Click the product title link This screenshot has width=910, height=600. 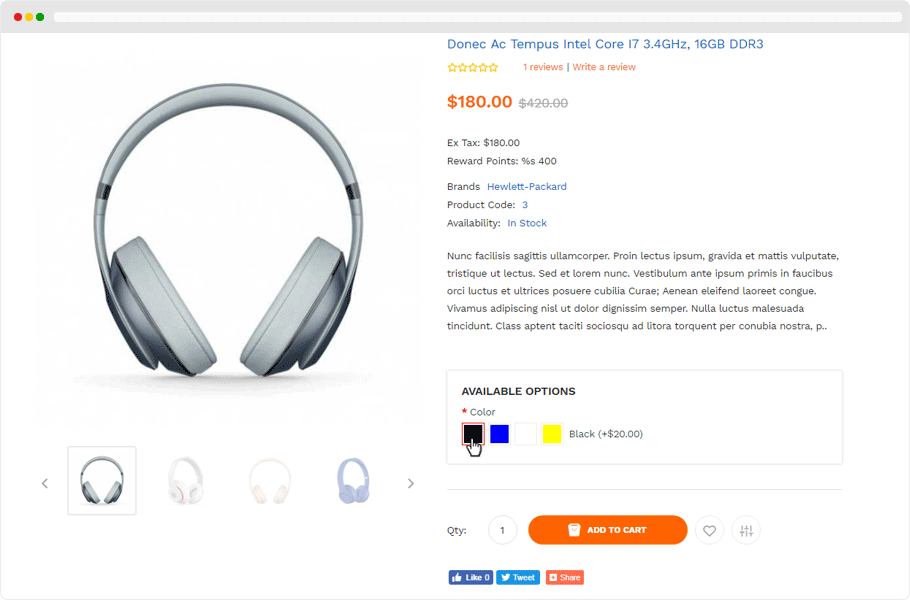(x=605, y=44)
